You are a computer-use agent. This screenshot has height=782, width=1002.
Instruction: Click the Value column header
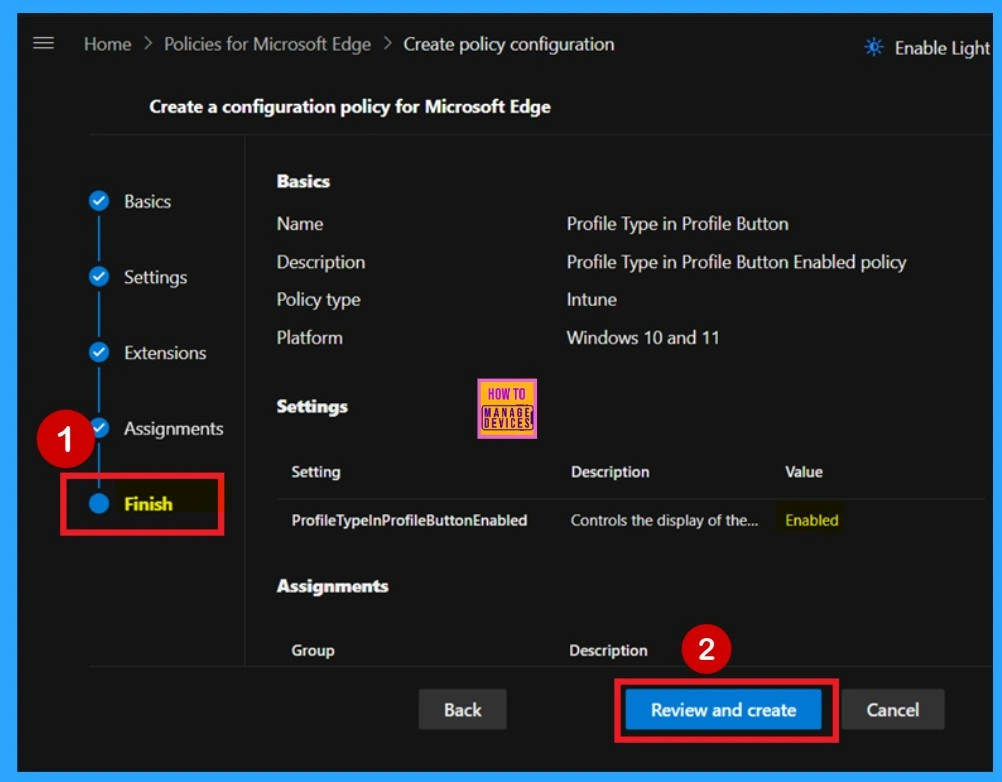point(803,472)
